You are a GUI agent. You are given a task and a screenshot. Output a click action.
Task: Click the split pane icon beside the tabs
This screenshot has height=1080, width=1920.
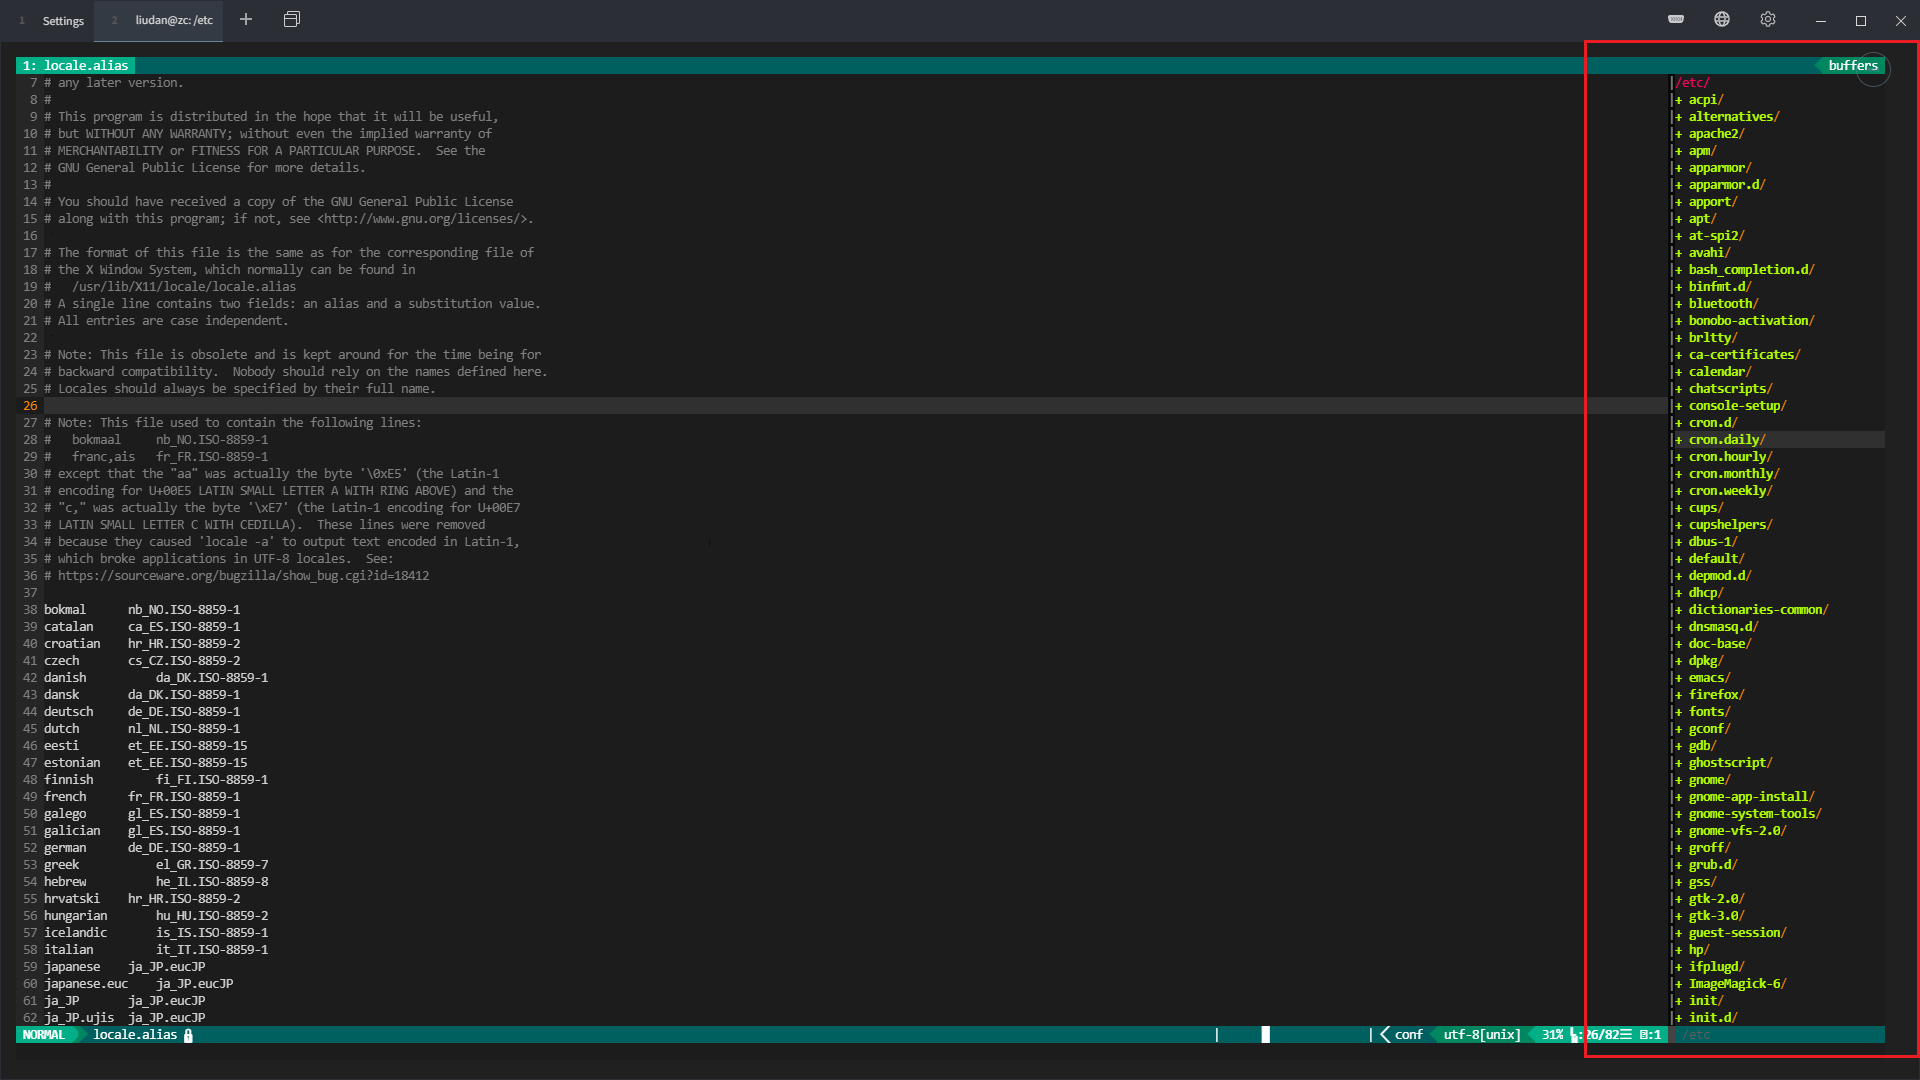(x=292, y=19)
